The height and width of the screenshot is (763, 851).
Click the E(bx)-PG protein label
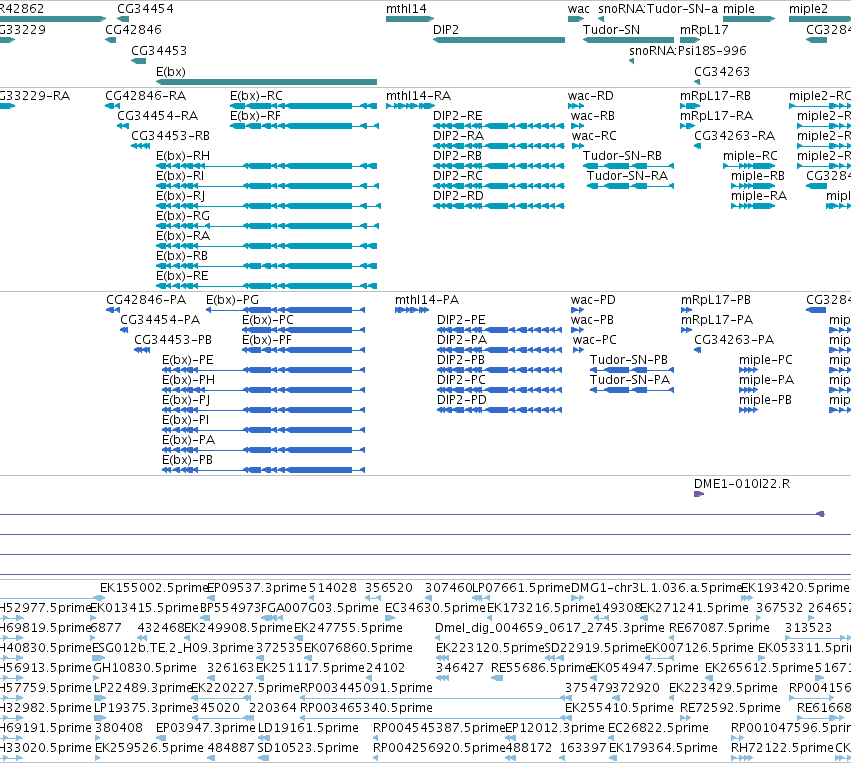pos(232,300)
